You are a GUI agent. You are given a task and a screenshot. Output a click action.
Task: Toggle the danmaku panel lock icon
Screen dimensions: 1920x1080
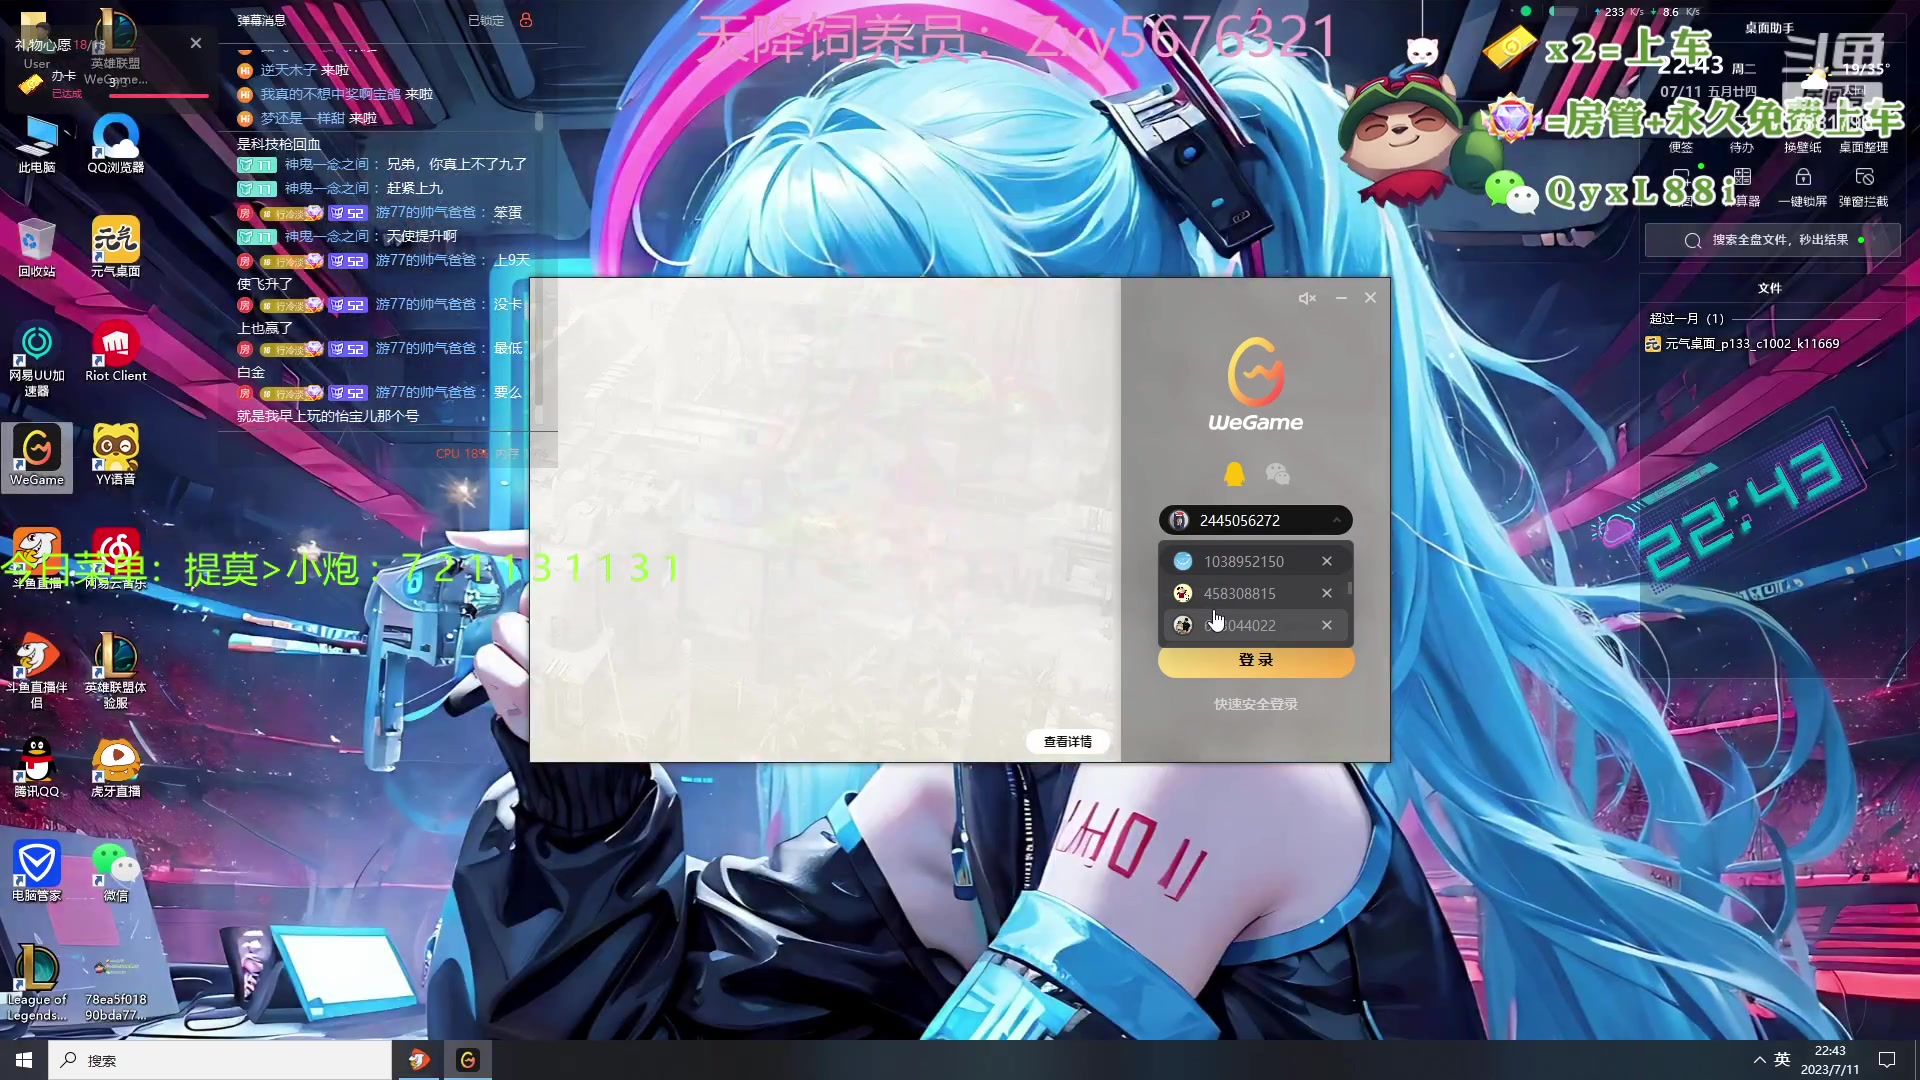[x=526, y=20]
